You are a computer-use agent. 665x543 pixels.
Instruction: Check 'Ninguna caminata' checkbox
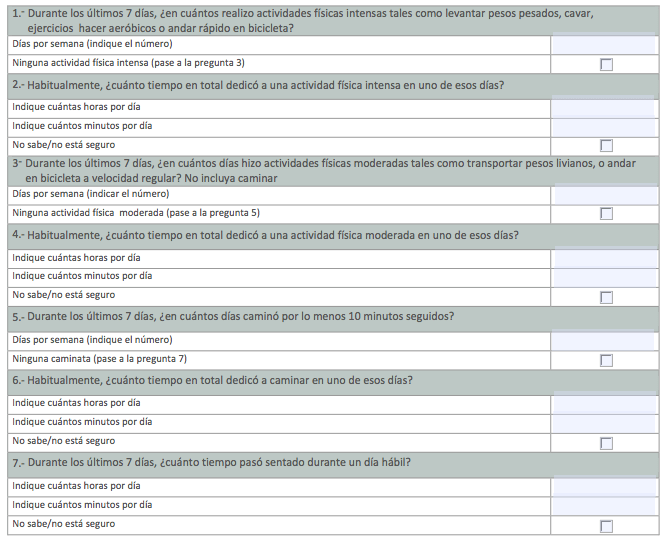tap(606, 360)
